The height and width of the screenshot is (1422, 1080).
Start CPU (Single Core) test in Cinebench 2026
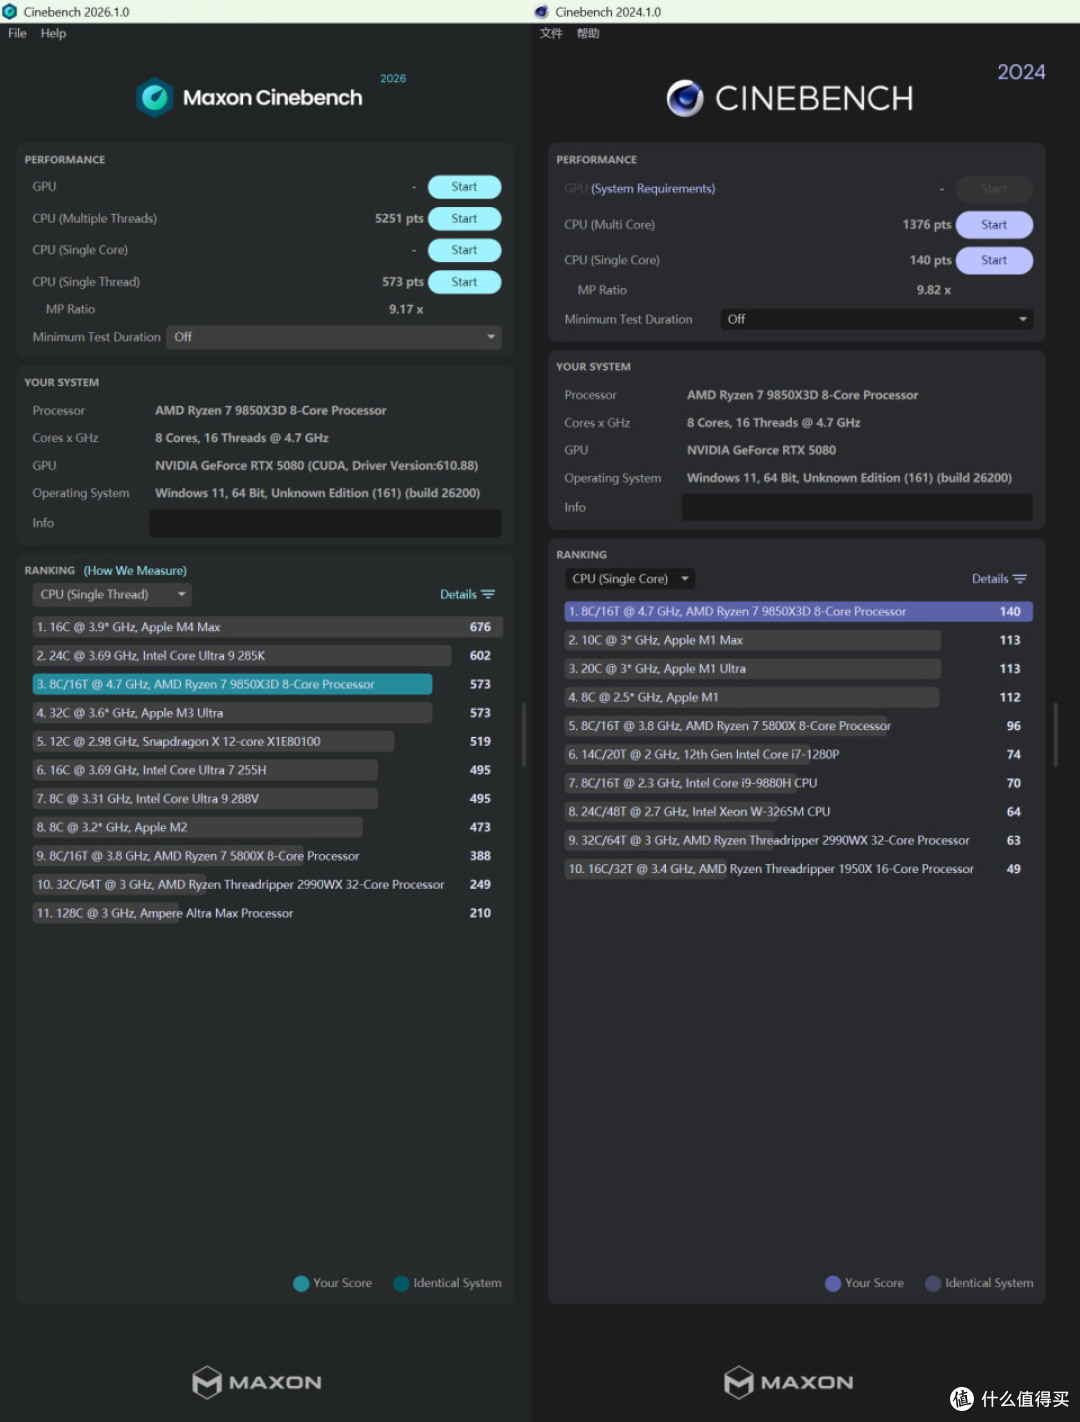(464, 250)
